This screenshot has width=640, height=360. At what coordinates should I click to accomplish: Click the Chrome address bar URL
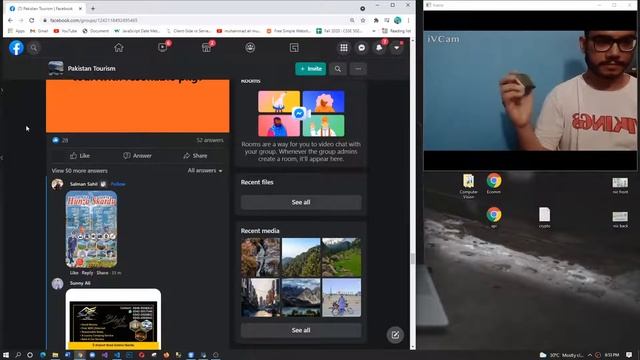pos(93,20)
